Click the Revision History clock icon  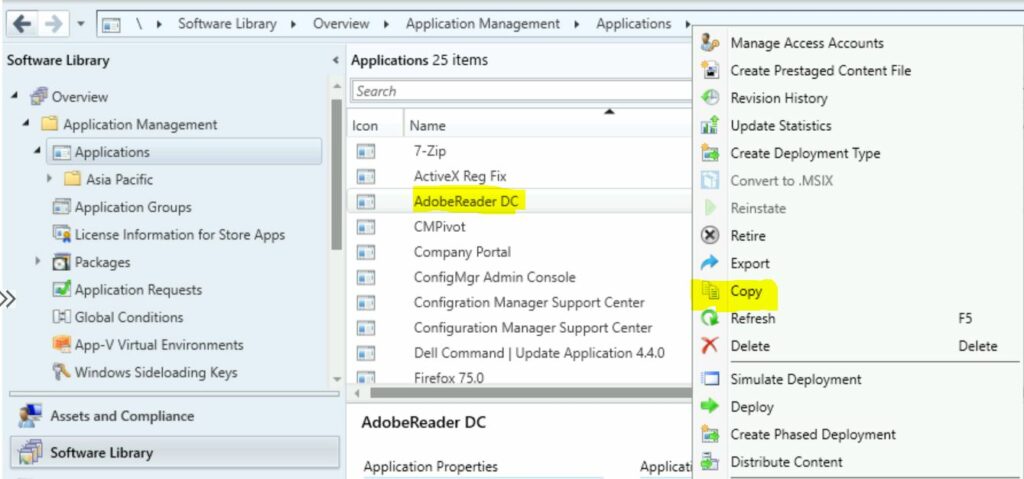(x=710, y=98)
